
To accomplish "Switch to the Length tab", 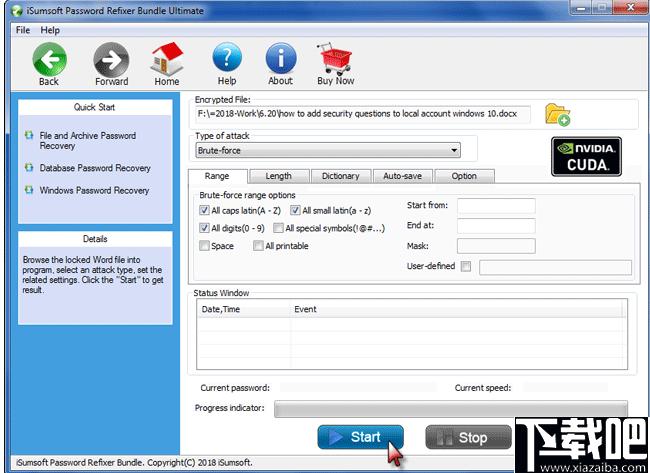I will [x=279, y=176].
